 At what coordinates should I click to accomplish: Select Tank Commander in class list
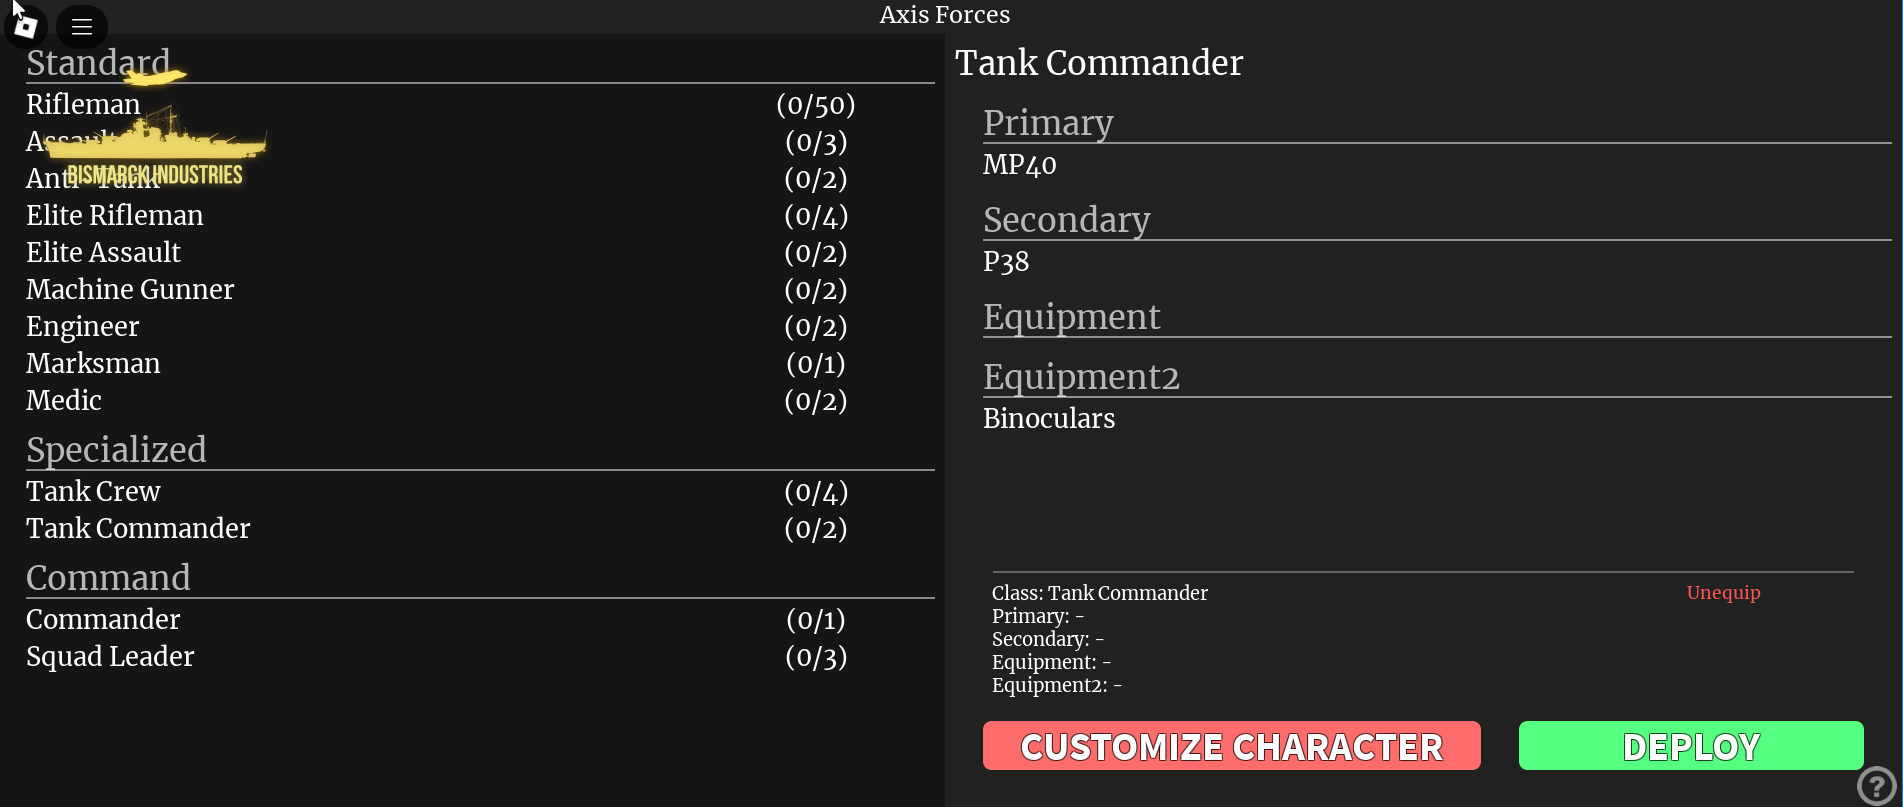tap(480, 529)
